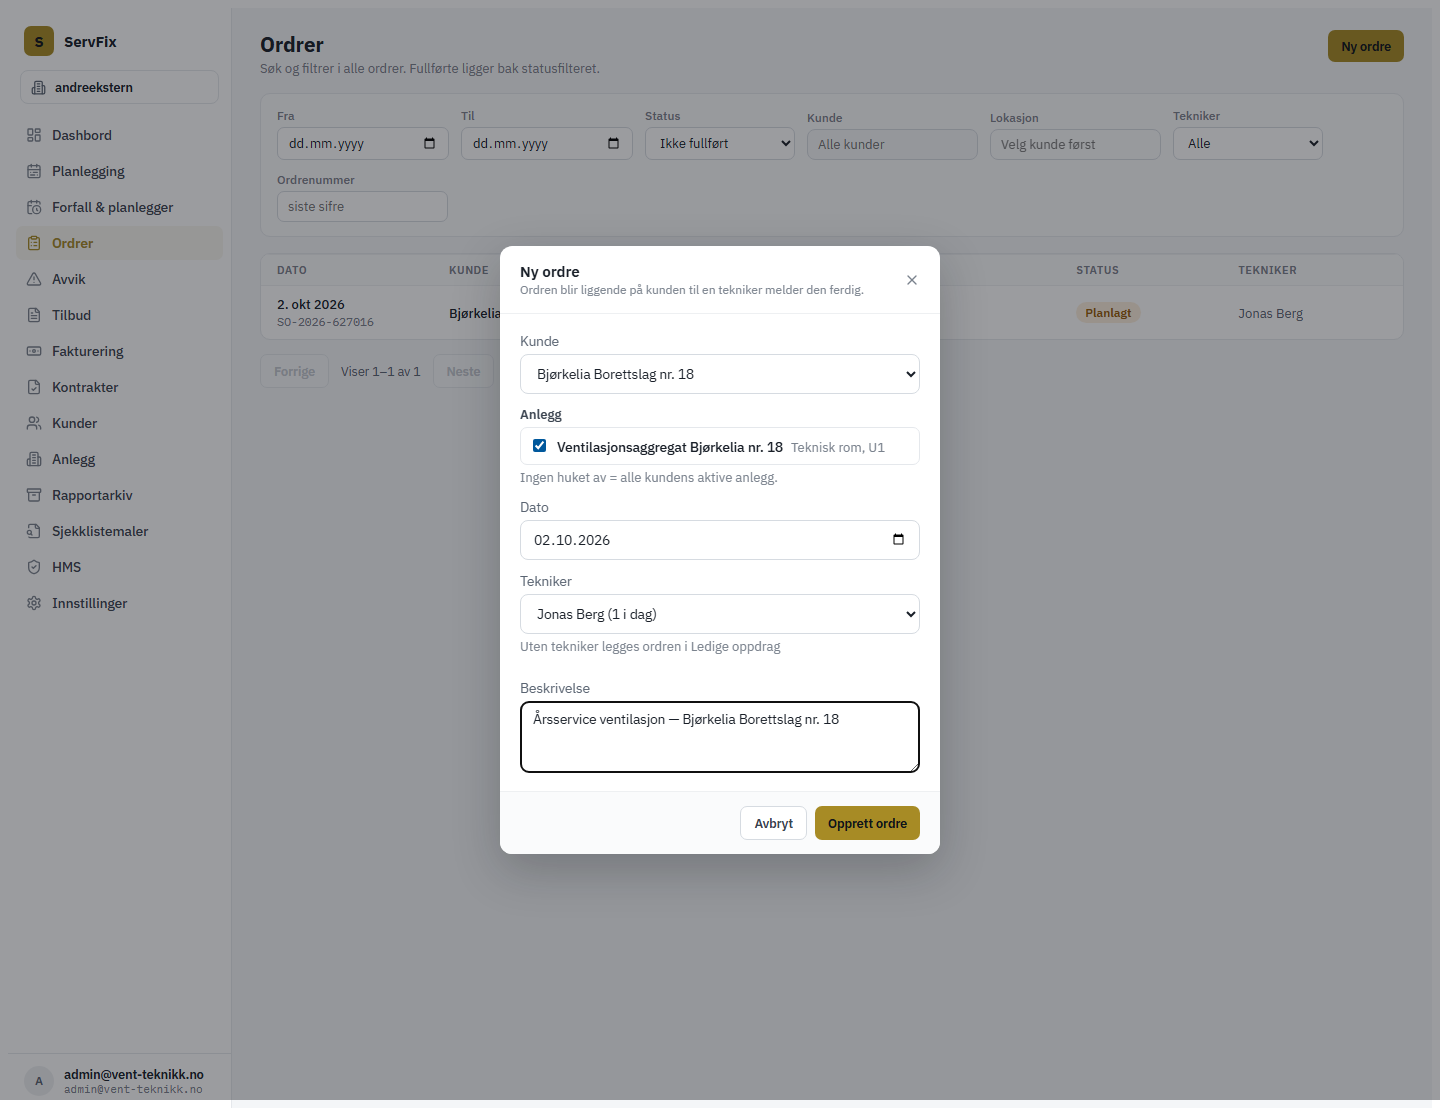Open the Status filter dropdown

pos(720,143)
